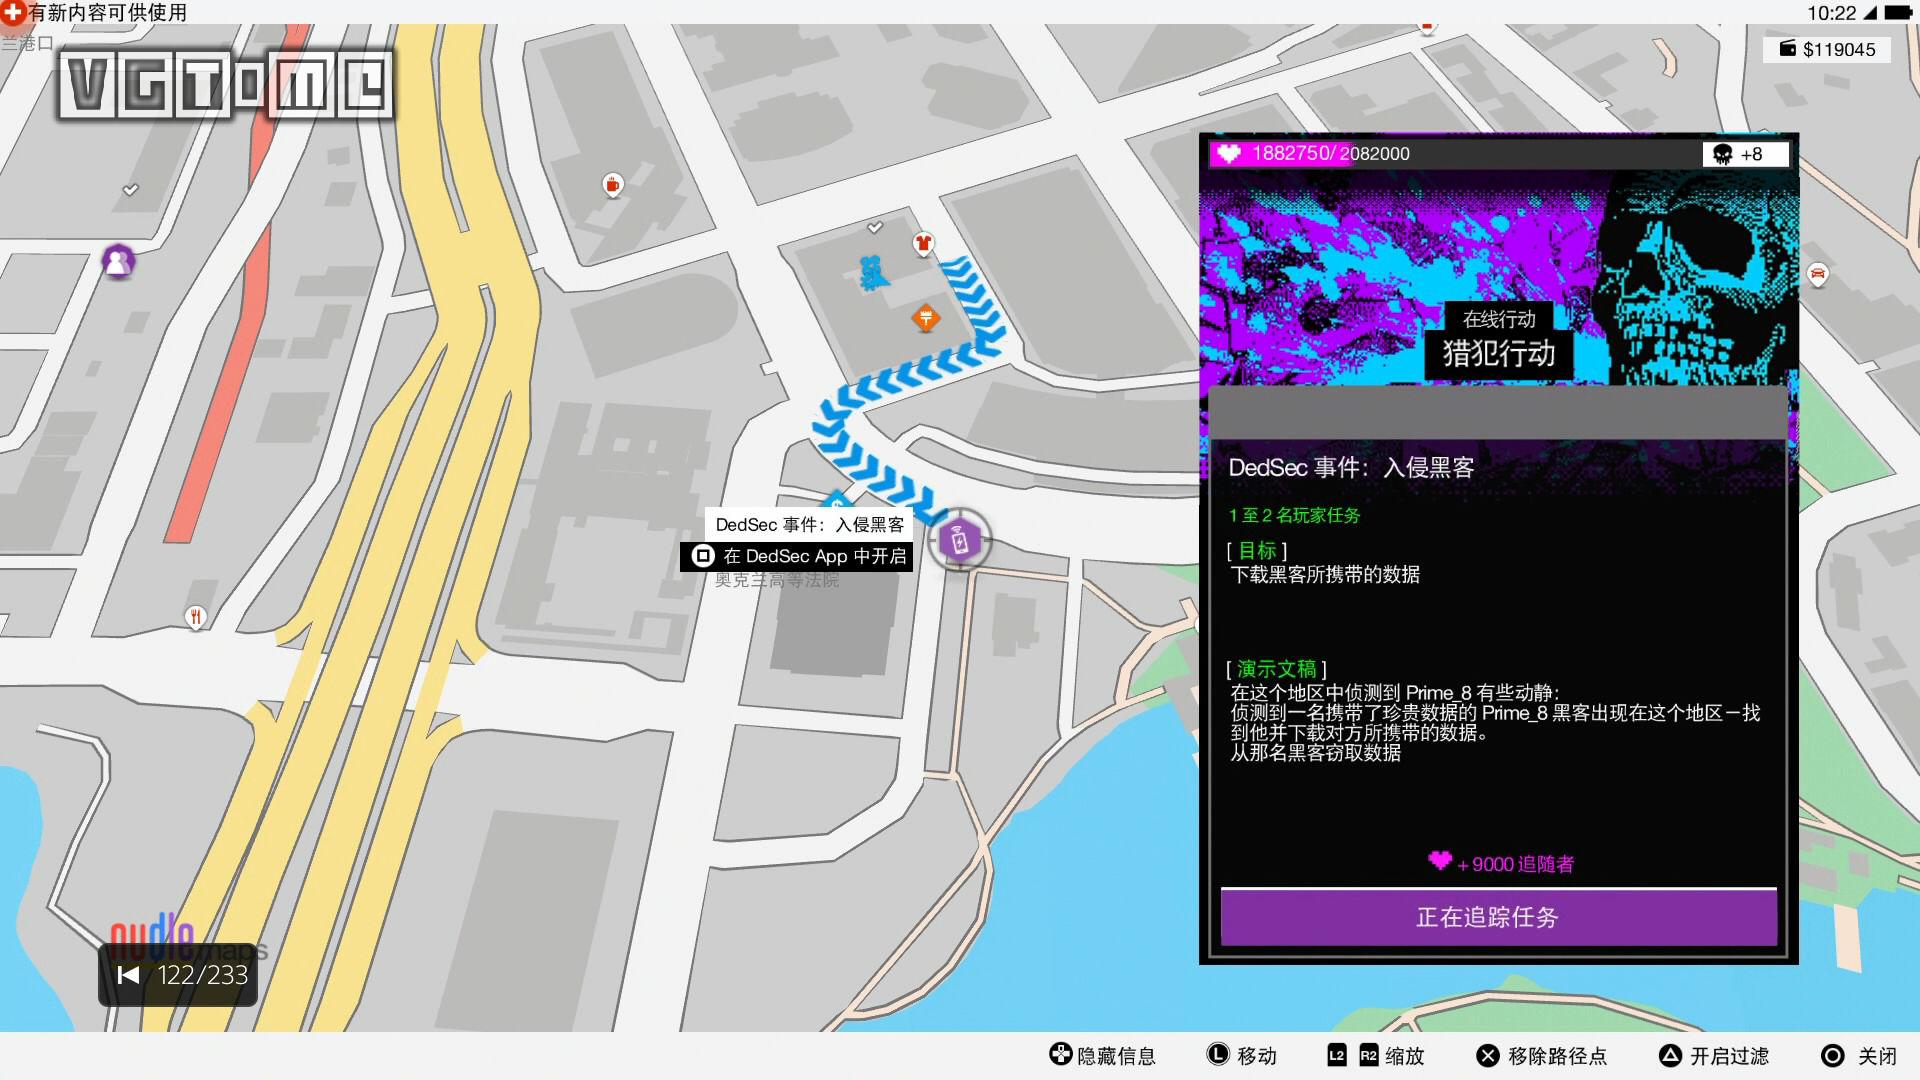This screenshot has height=1080, width=1920.
Task: Click the red plus new content icon
Action: pos(12,12)
